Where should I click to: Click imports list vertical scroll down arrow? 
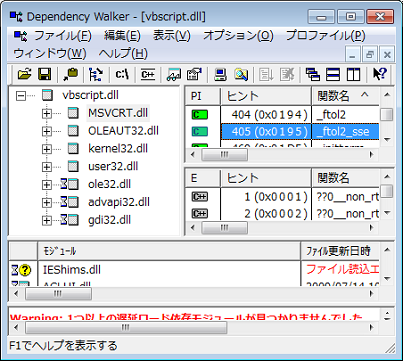point(387,139)
